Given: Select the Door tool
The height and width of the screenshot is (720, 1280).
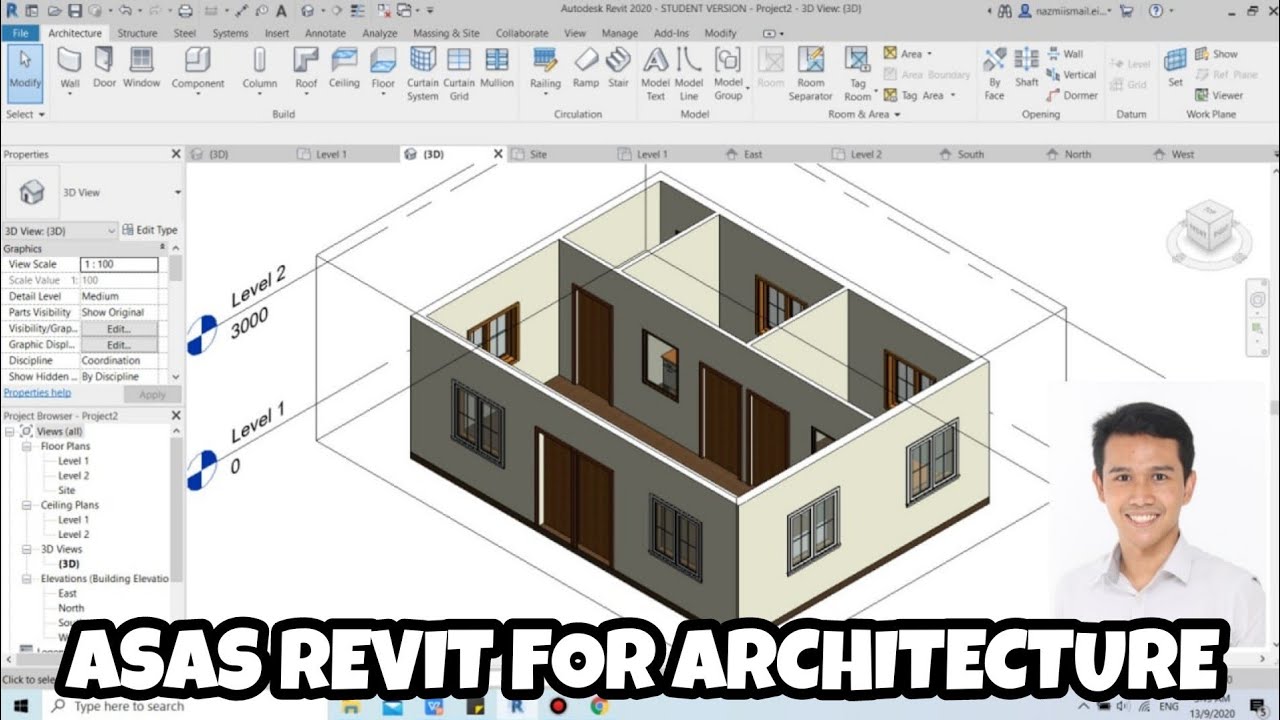Looking at the screenshot, I should tap(104, 68).
